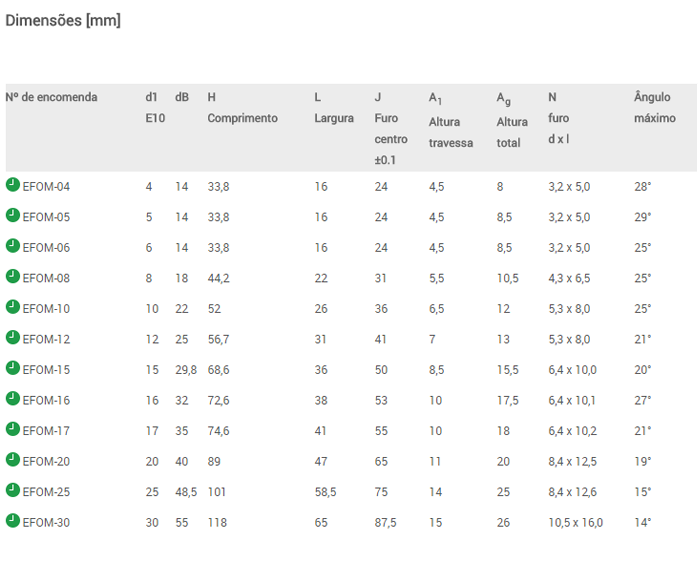Click the green clock icon beside EFOM-05
Viewport: 699px width, 562px height.
pyautogui.click(x=13, y=215)
